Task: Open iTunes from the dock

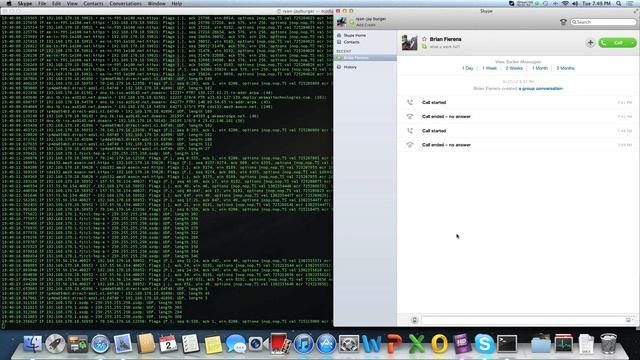Action: point(303,344)
